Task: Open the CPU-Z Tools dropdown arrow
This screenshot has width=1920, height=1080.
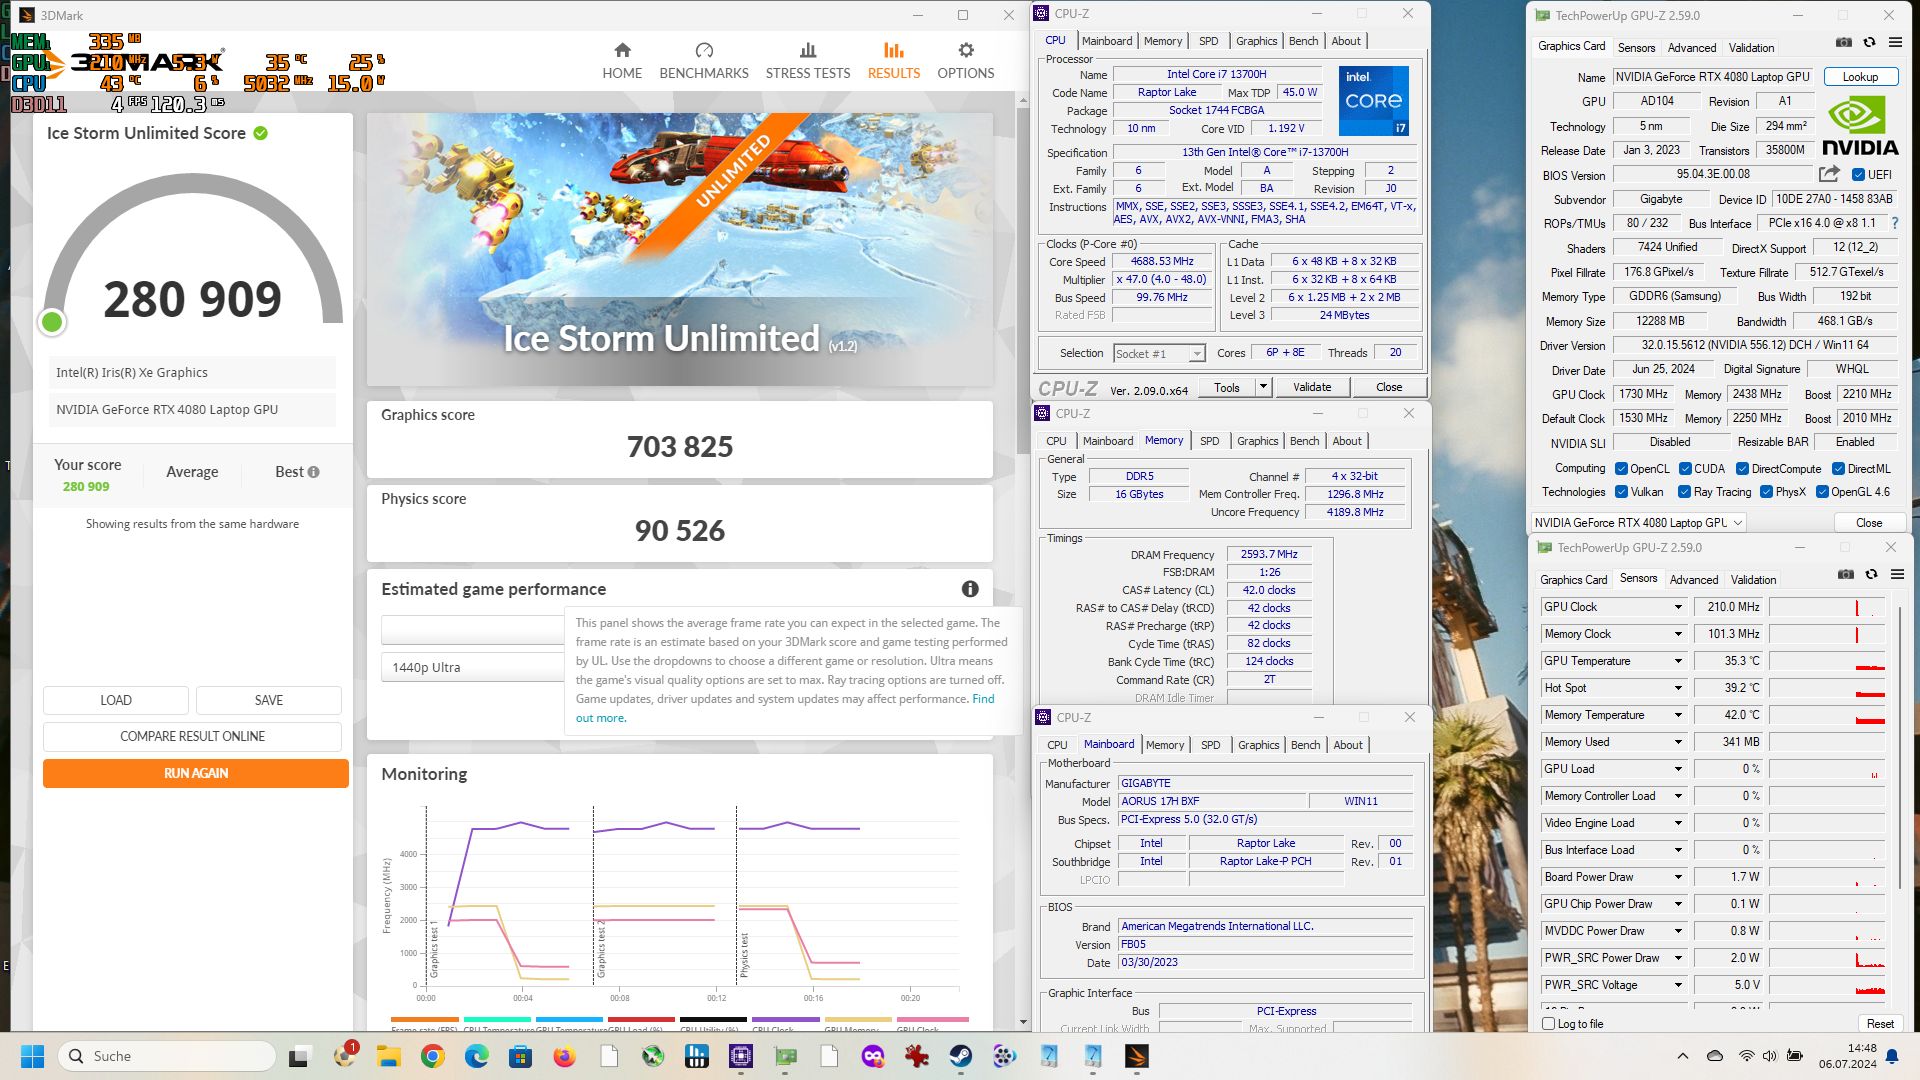Action: click(1263, 387)
